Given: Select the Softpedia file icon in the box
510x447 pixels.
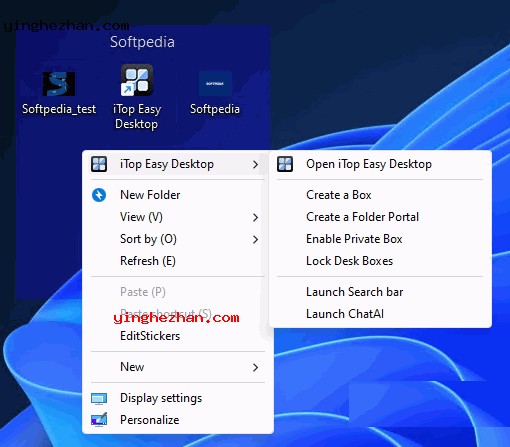Looking at the screenshot, I should point(215,83).
